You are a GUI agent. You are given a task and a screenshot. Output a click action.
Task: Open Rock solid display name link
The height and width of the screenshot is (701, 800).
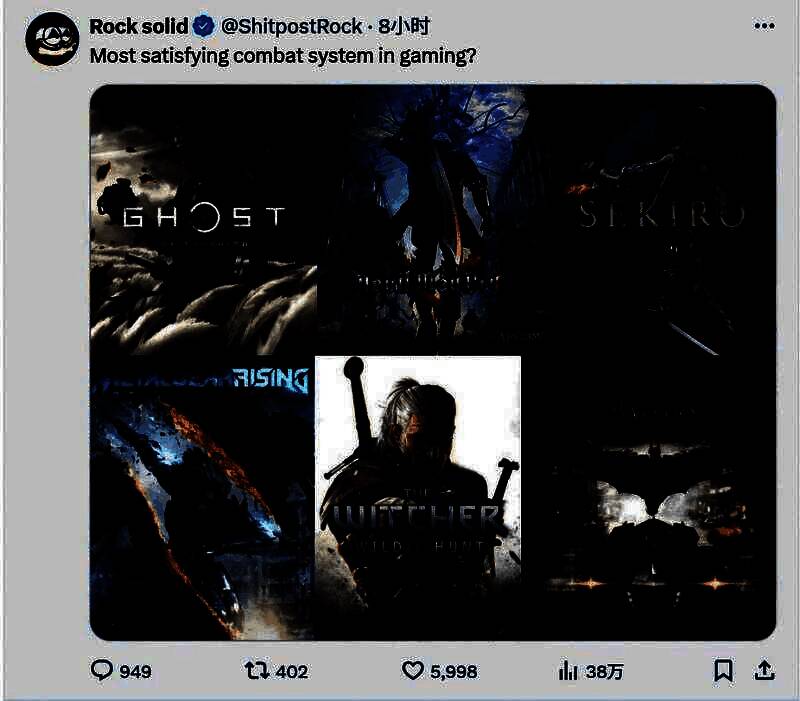pyautogui.click(x=139, y=27)
